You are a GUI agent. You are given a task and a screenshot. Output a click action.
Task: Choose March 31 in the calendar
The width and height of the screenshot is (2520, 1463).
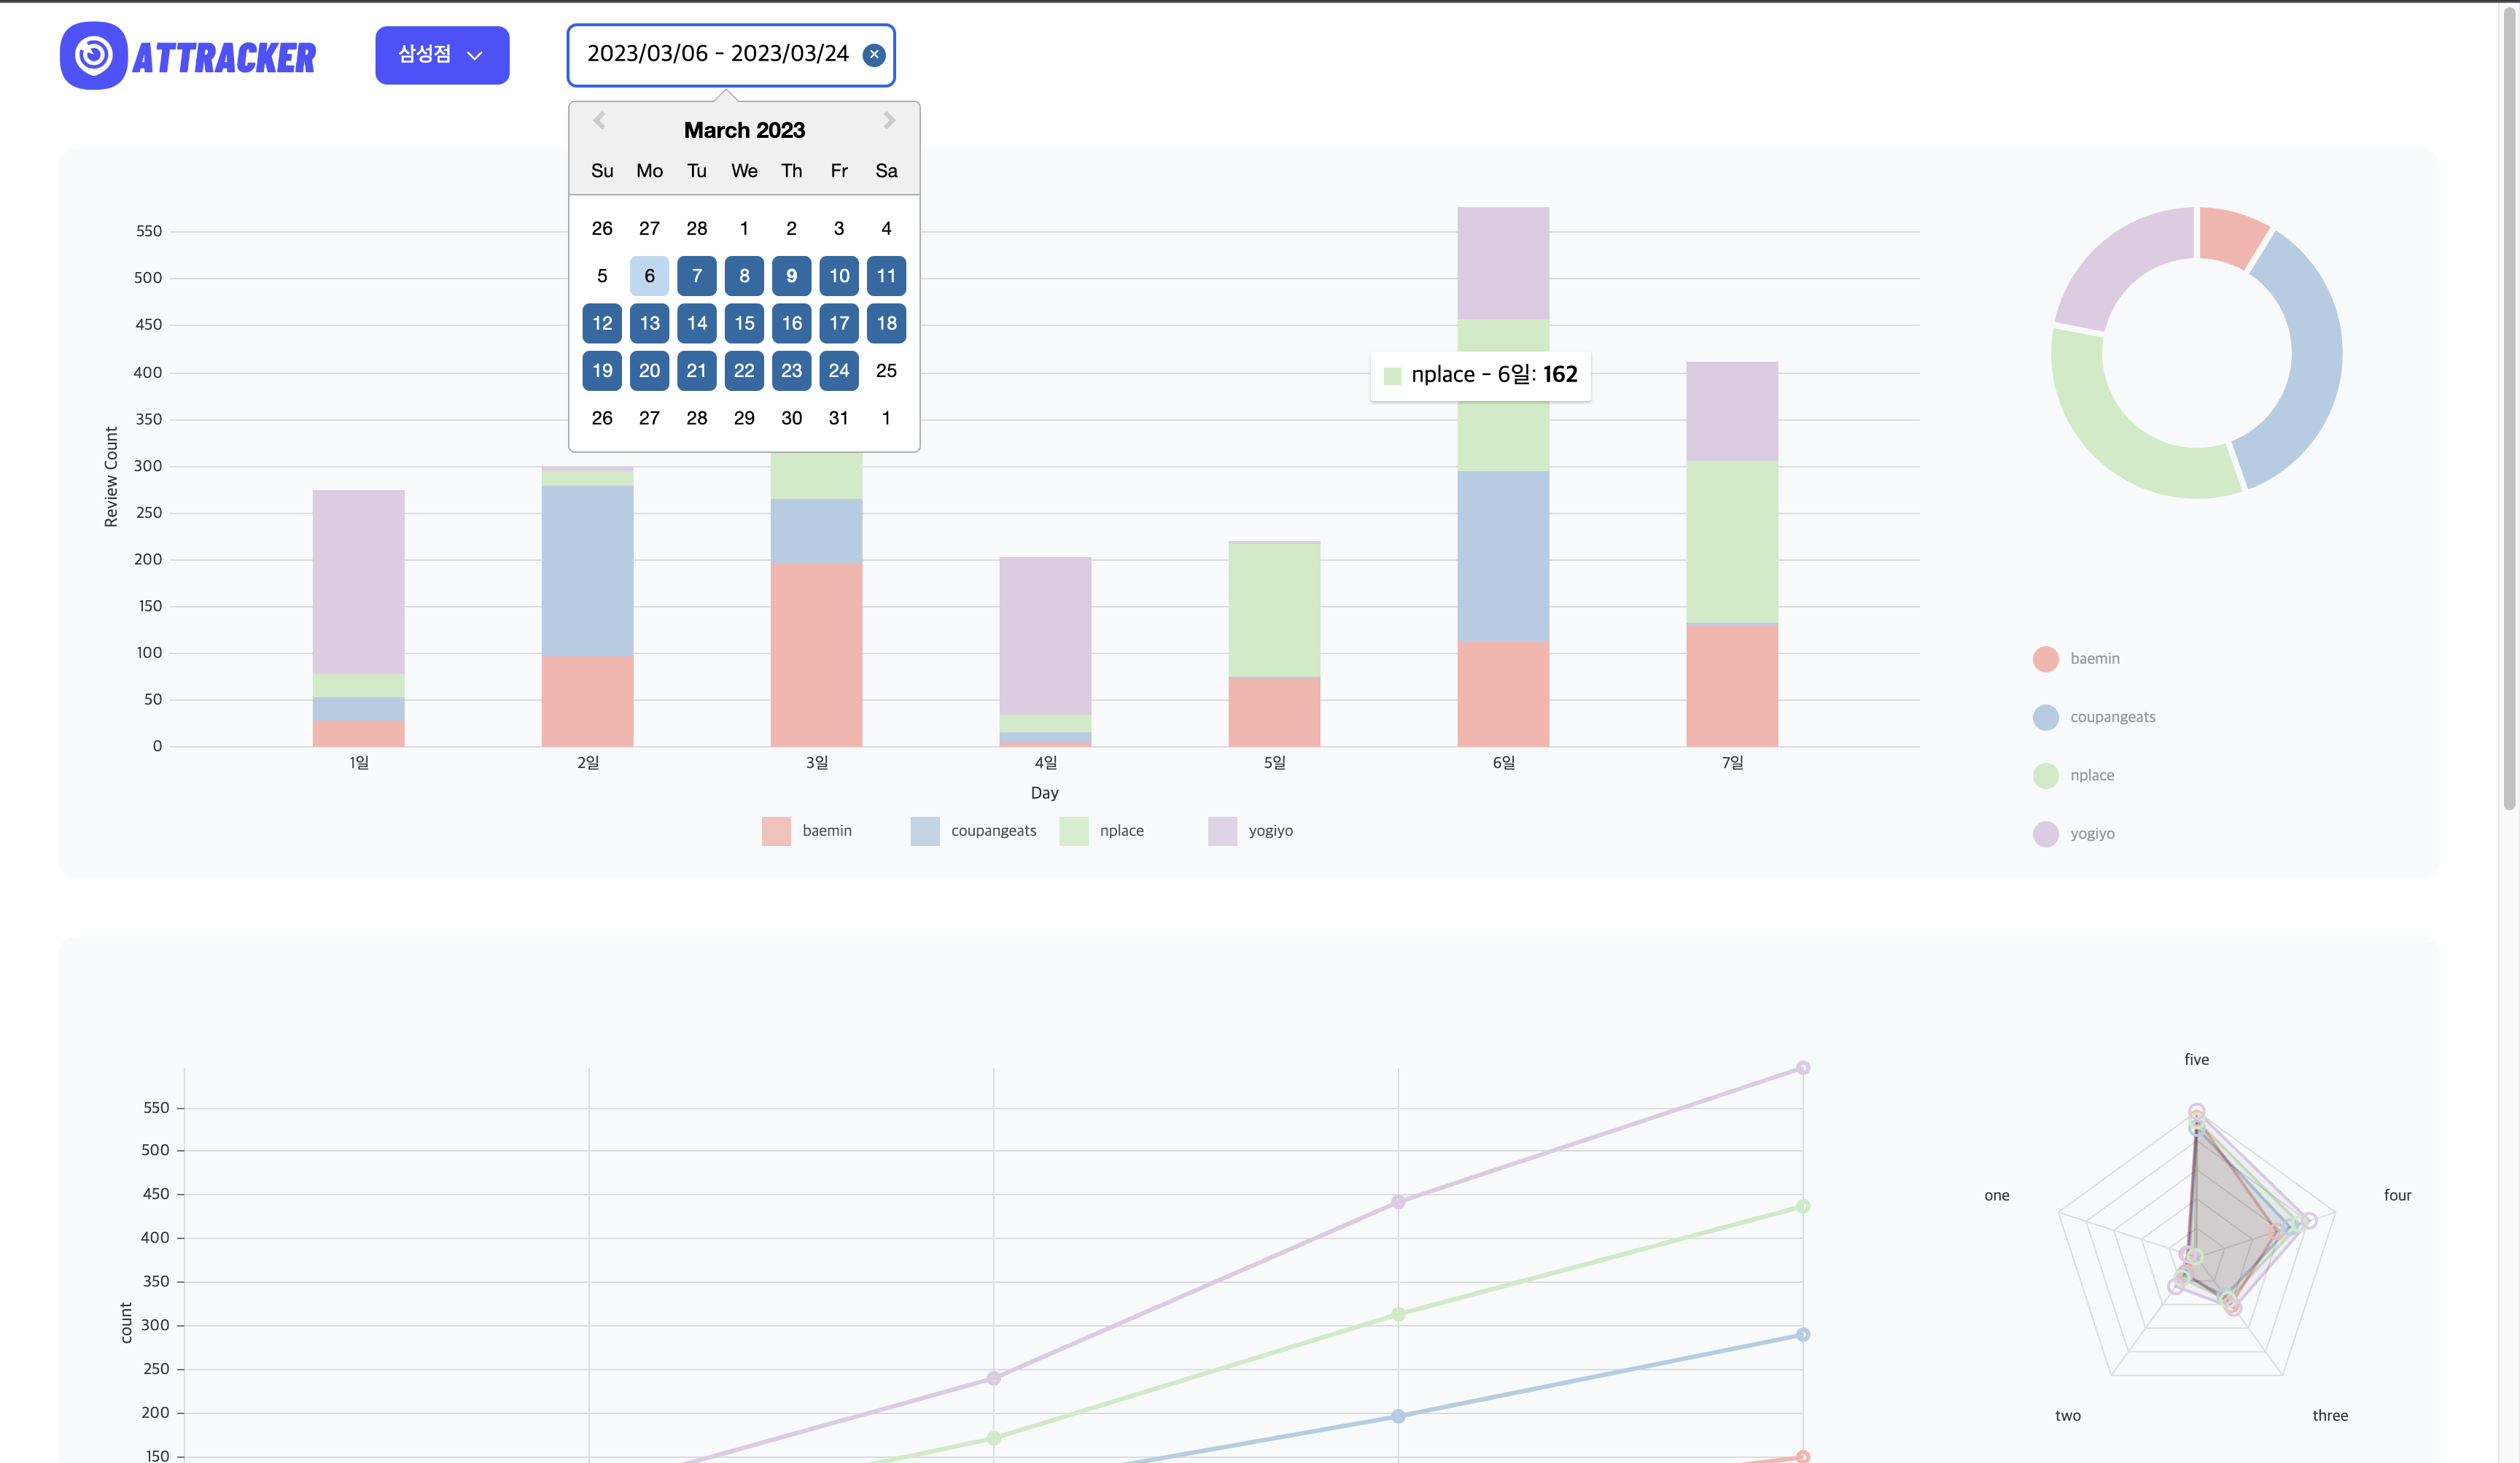point(838,418)
